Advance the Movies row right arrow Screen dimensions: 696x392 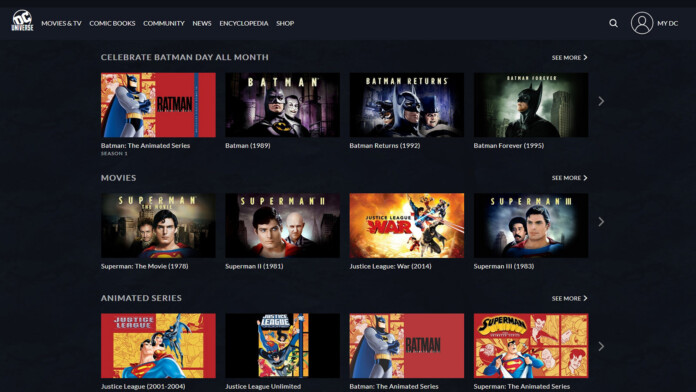pos(601,222)
